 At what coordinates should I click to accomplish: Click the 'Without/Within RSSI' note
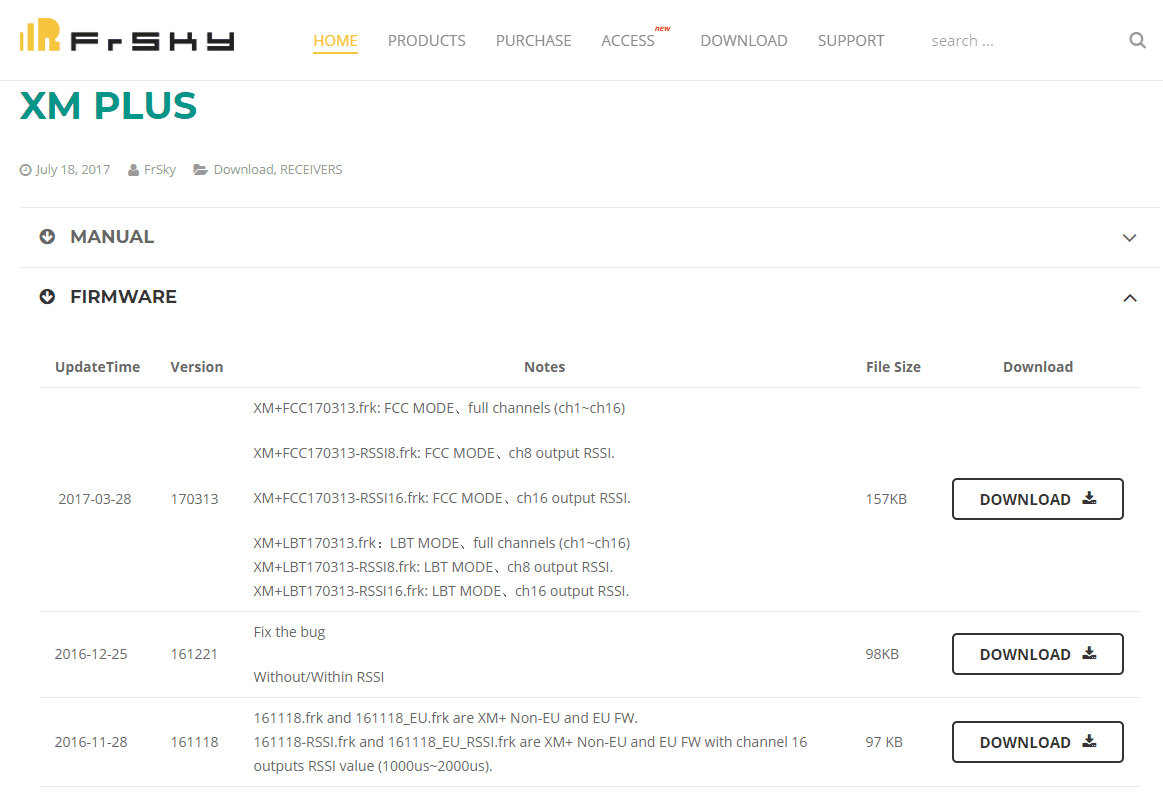click(319, 677)
